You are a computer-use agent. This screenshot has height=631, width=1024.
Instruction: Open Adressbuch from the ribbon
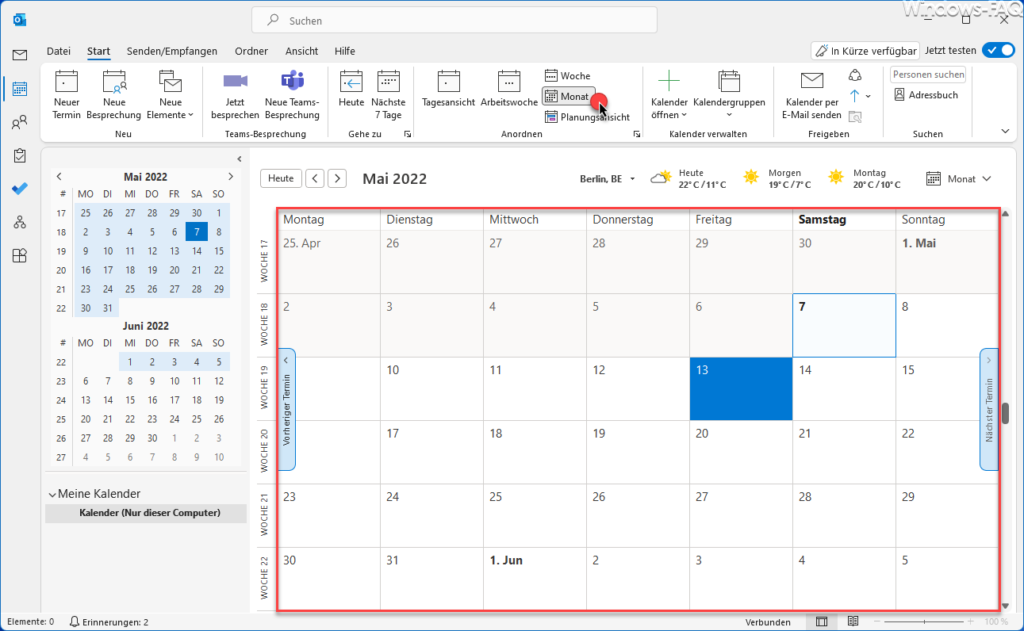[x=926, y=95]
